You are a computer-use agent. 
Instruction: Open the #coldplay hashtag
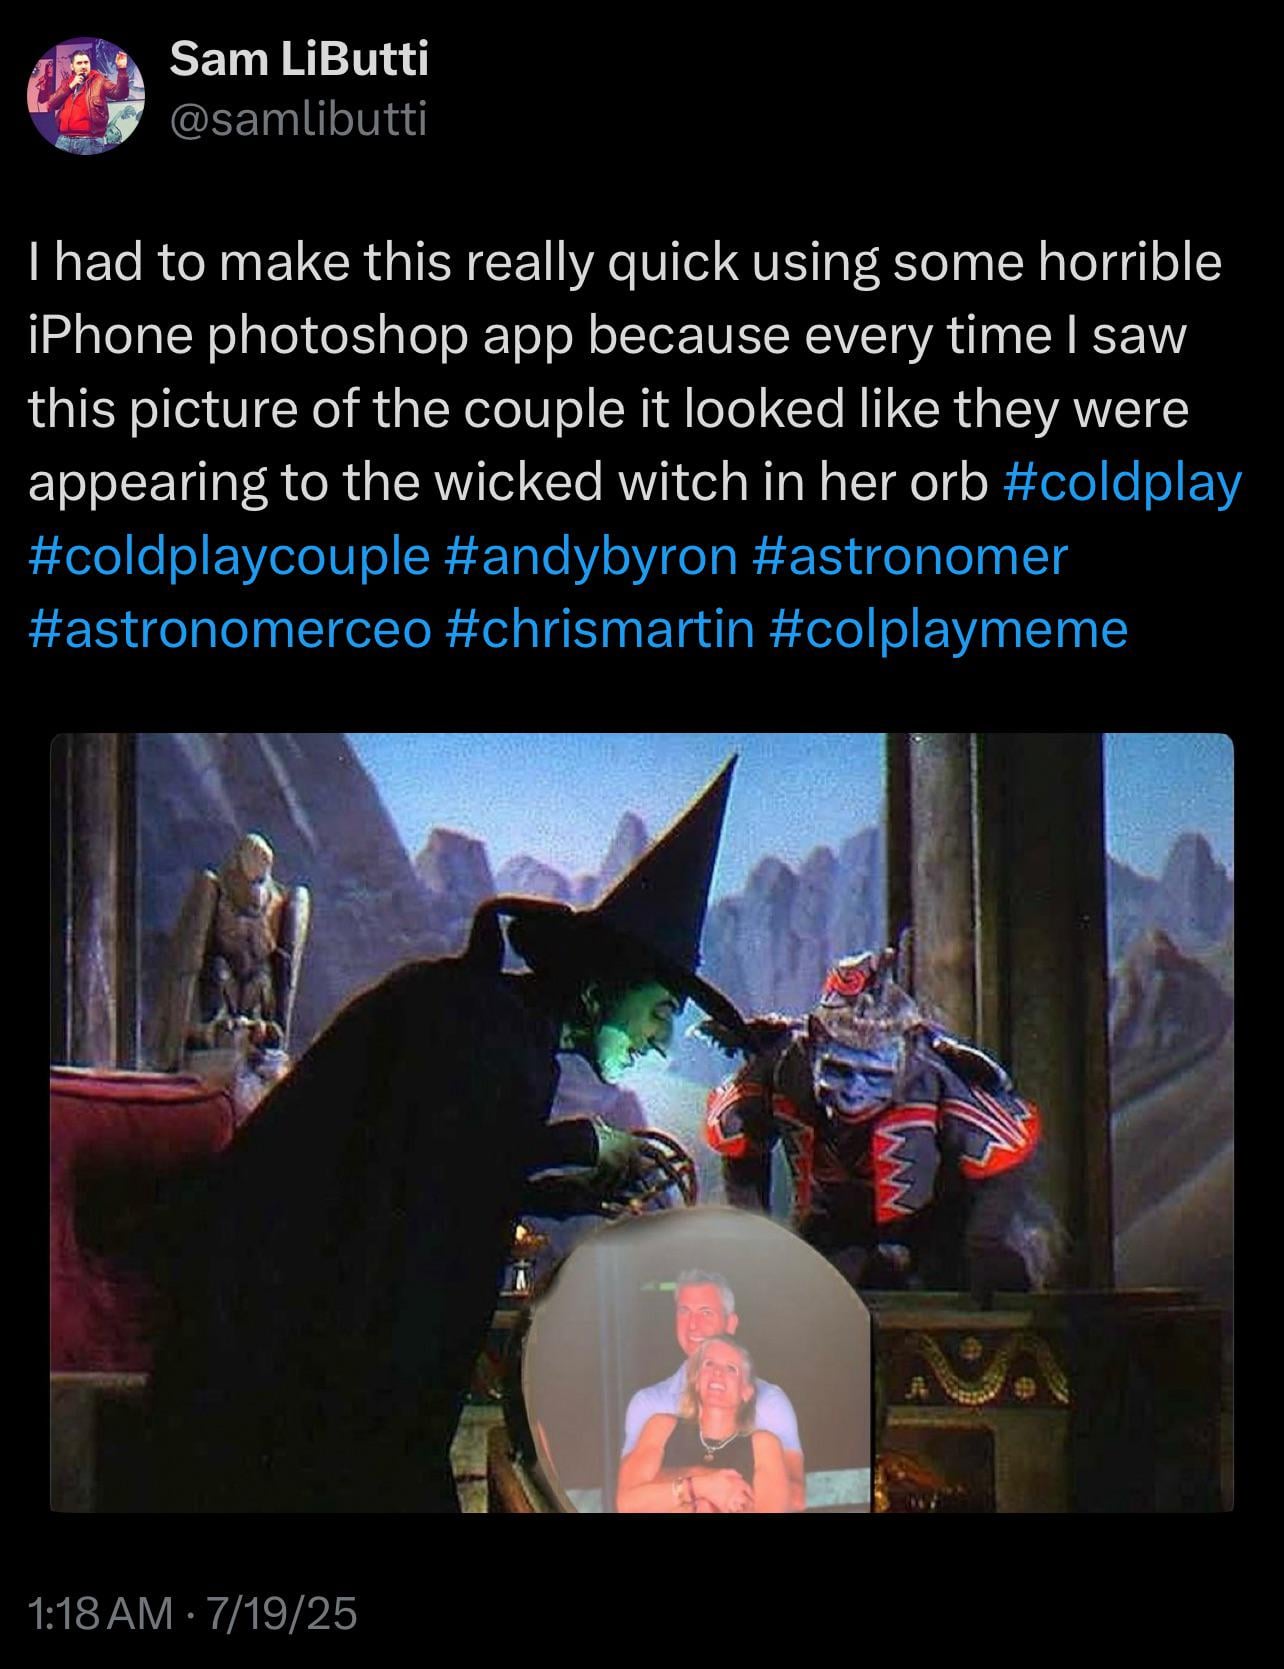[x=1121, y=483]
